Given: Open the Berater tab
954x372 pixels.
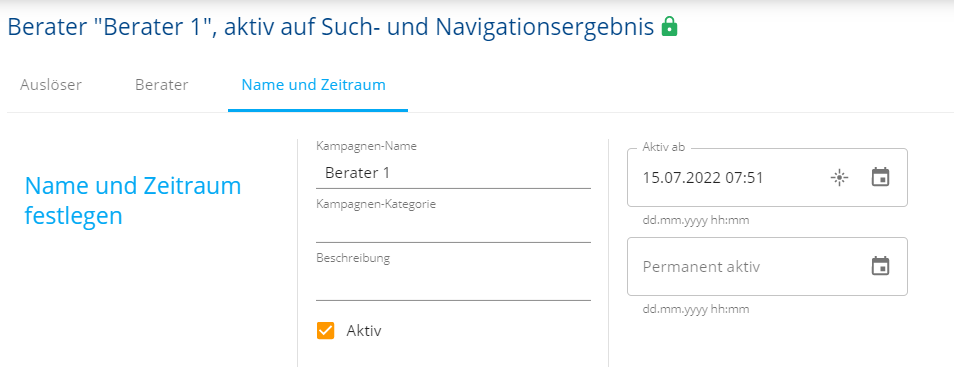Looking at the screenshot, I should pos(162,85).
